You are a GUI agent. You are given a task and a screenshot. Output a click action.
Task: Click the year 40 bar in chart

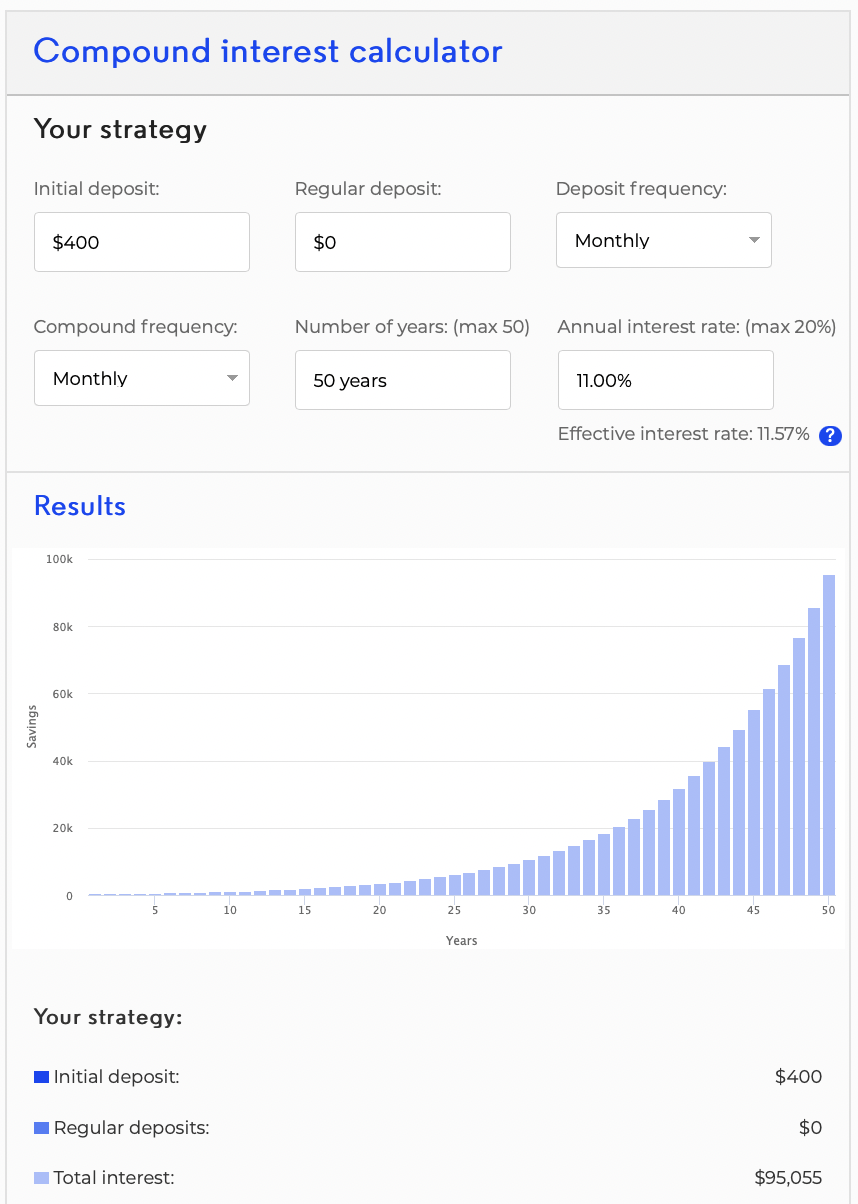679,843
